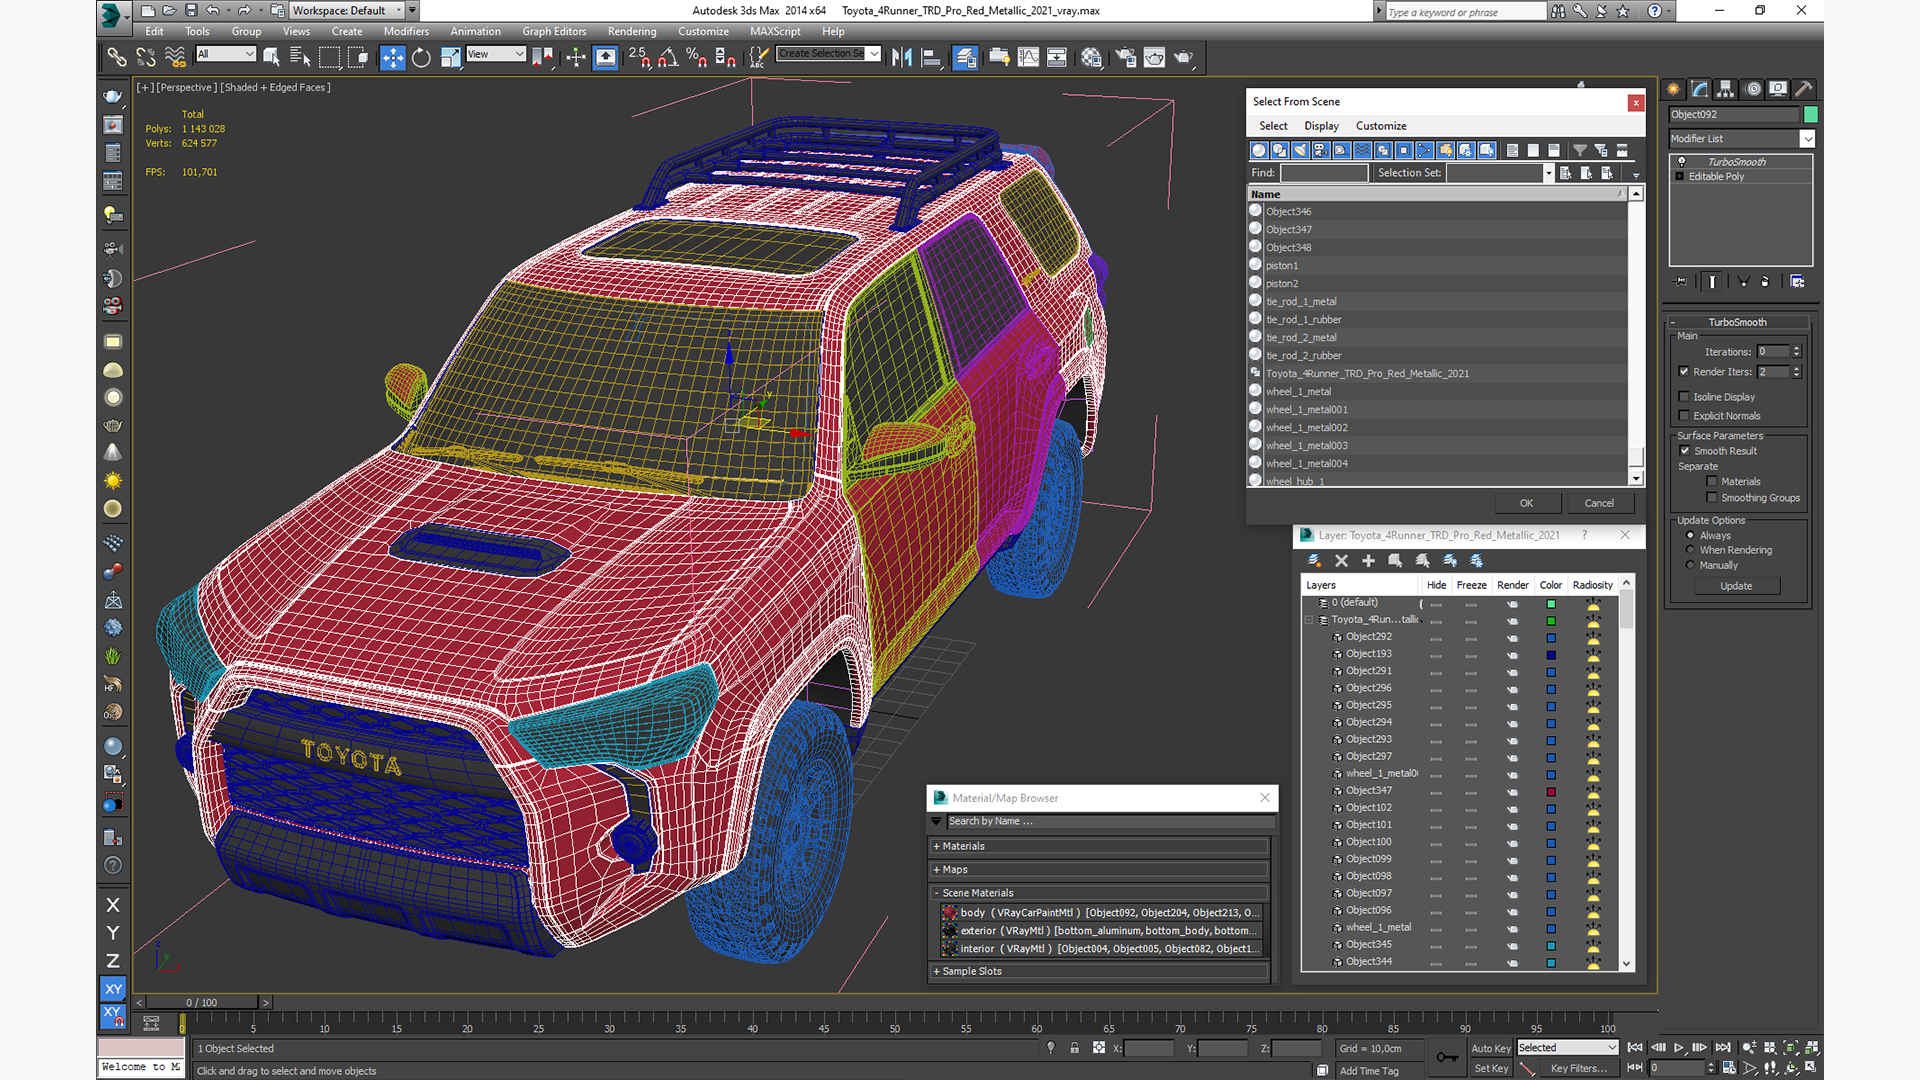Toggle Display Lights filter in Select From Scene
The width and height of the screenshot is (1920, 1080).
pos(1300,150)
